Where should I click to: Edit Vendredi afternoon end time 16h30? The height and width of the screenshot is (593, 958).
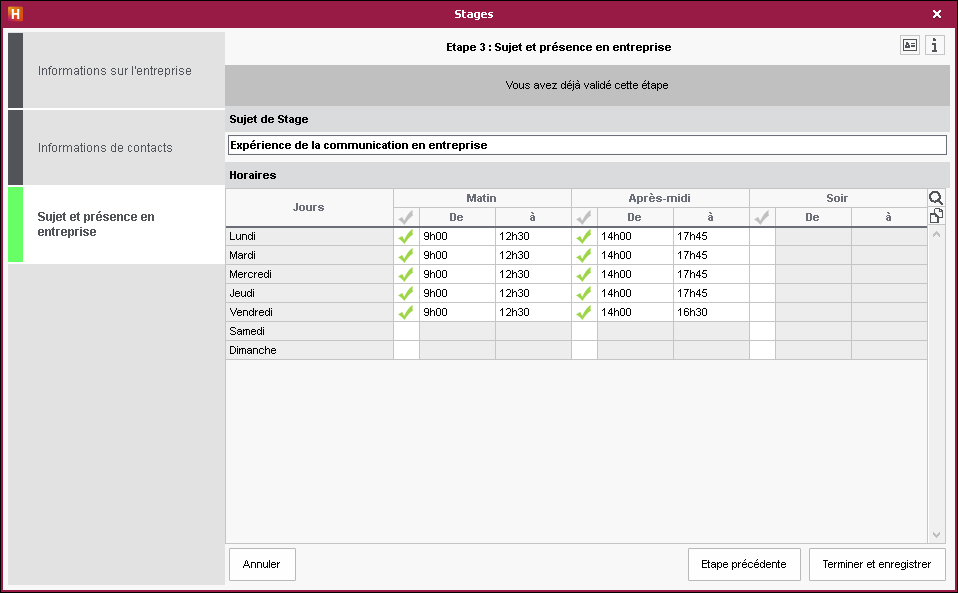(711, 312)
